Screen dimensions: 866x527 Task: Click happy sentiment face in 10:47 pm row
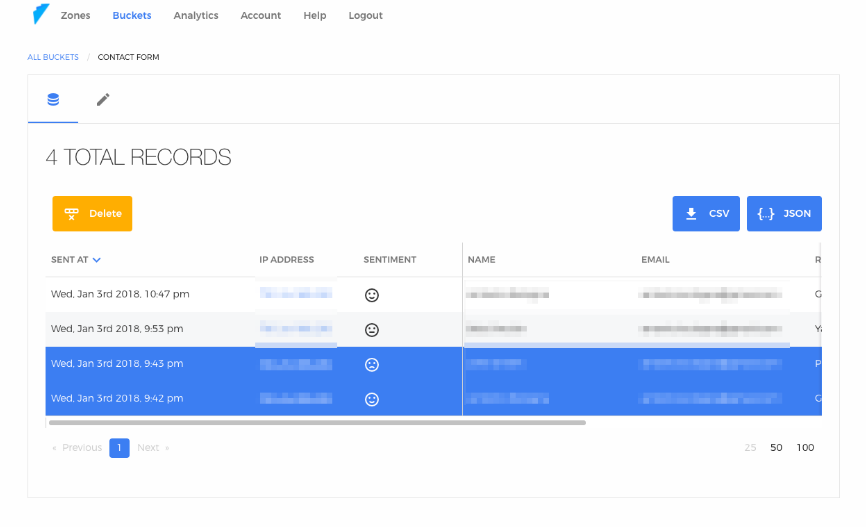[372, 295]
